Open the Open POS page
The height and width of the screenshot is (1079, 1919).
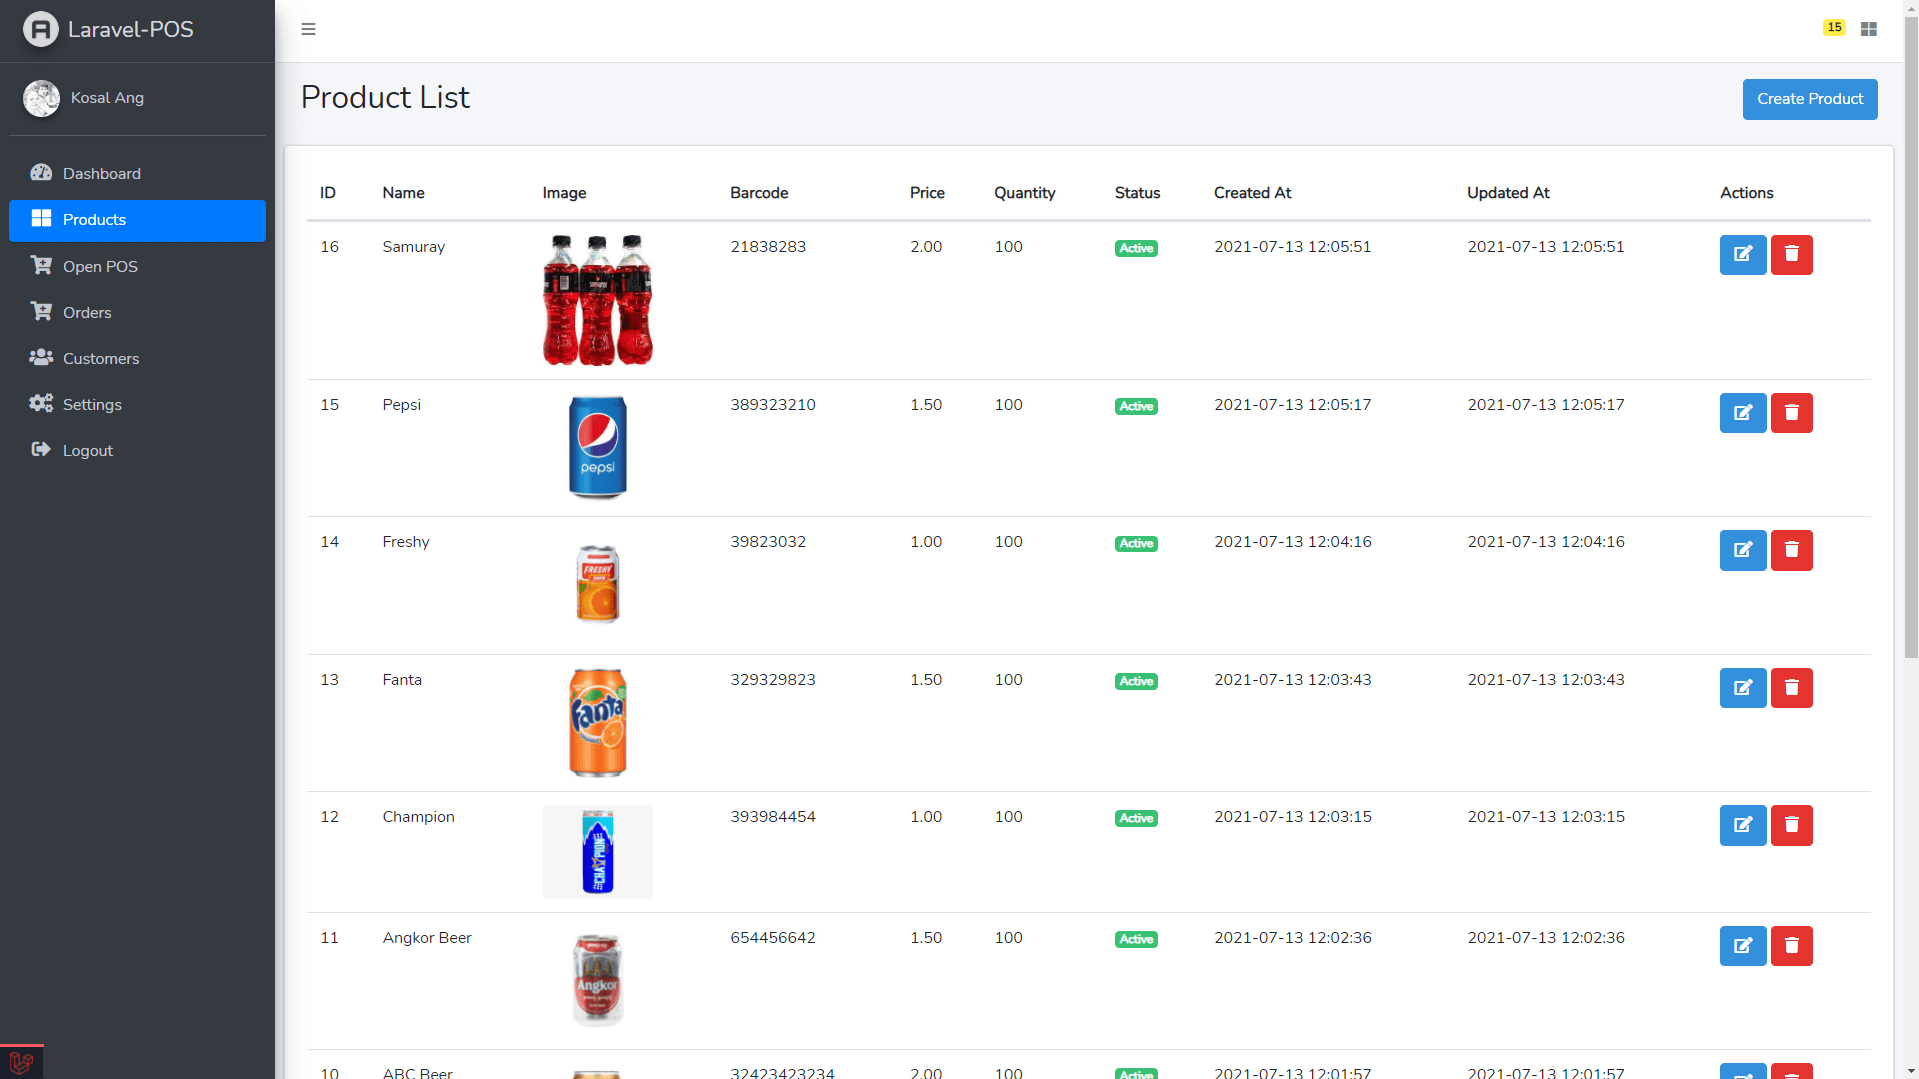click(137, 266)
